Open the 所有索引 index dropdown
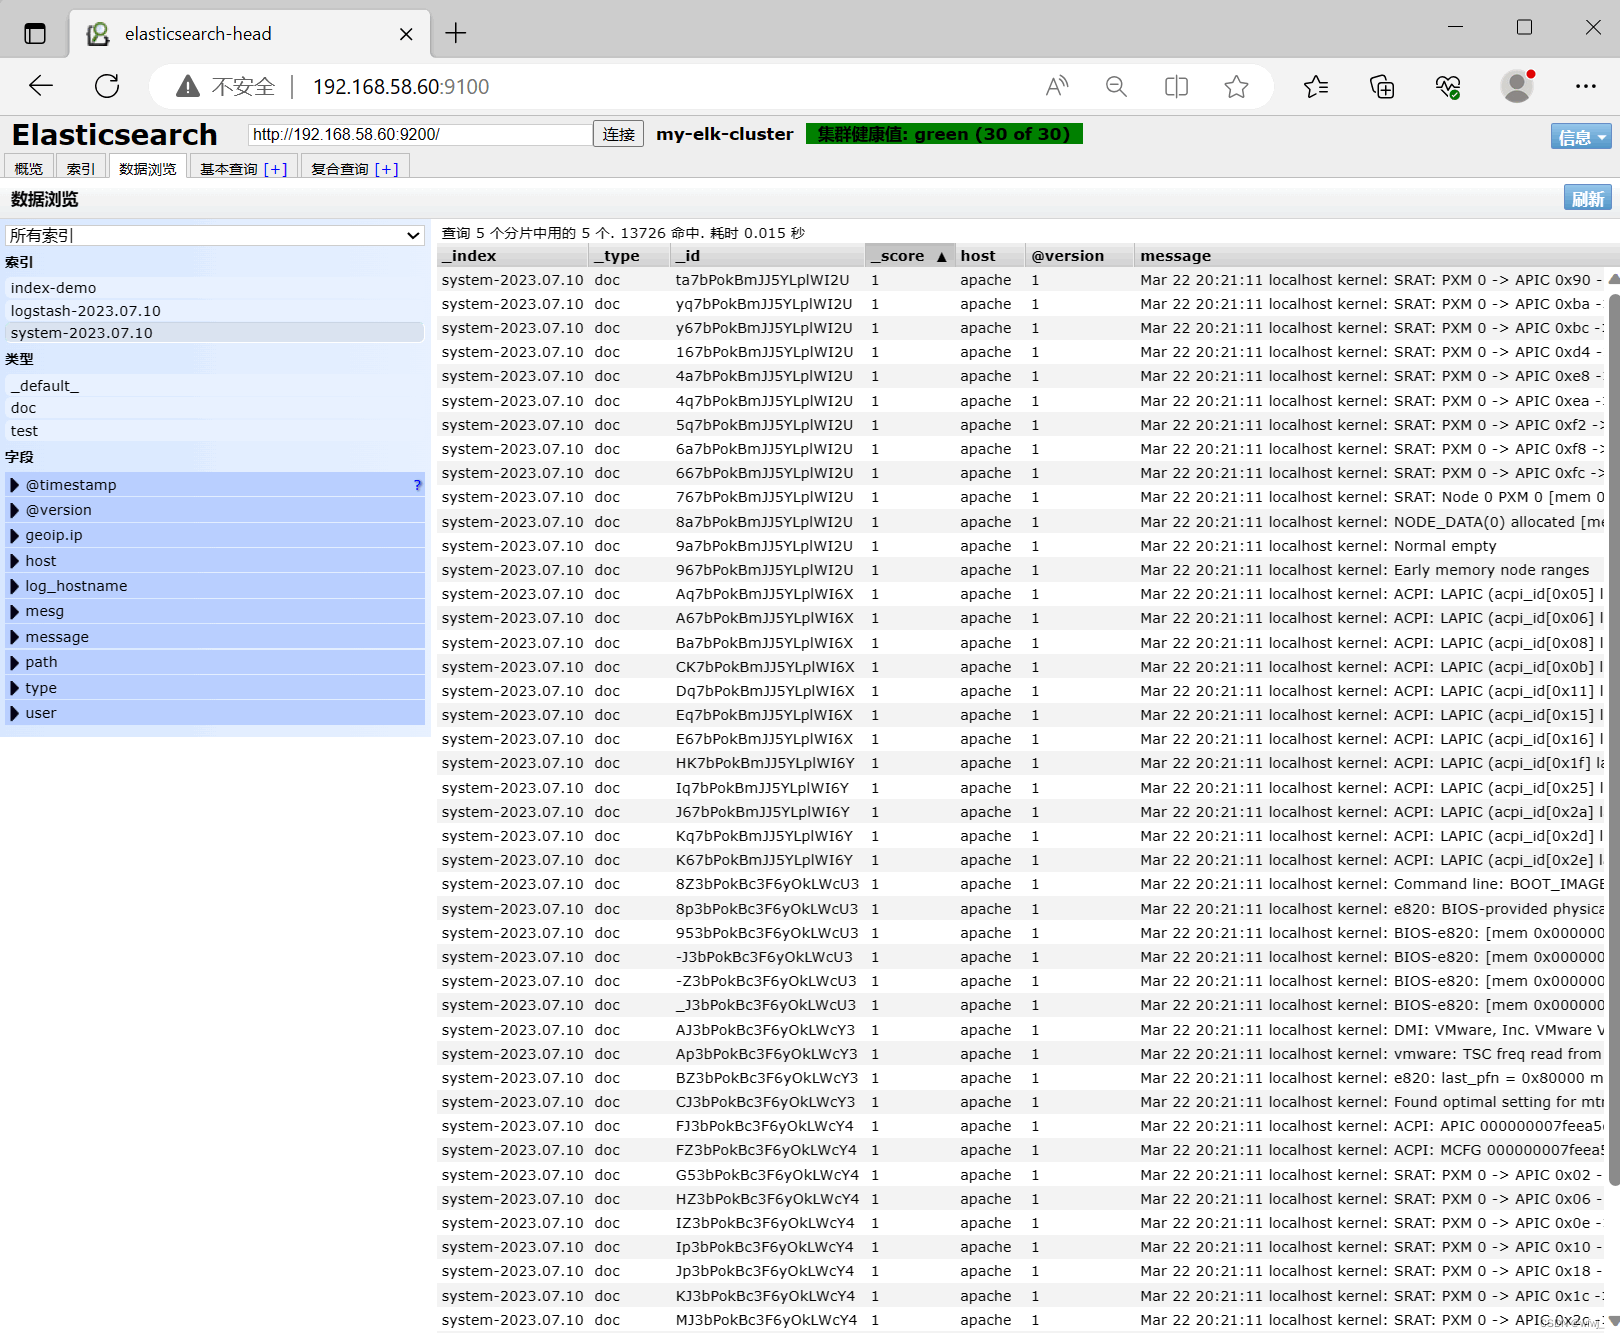Screen dimensions: 1620x1338 pos(215,235)
